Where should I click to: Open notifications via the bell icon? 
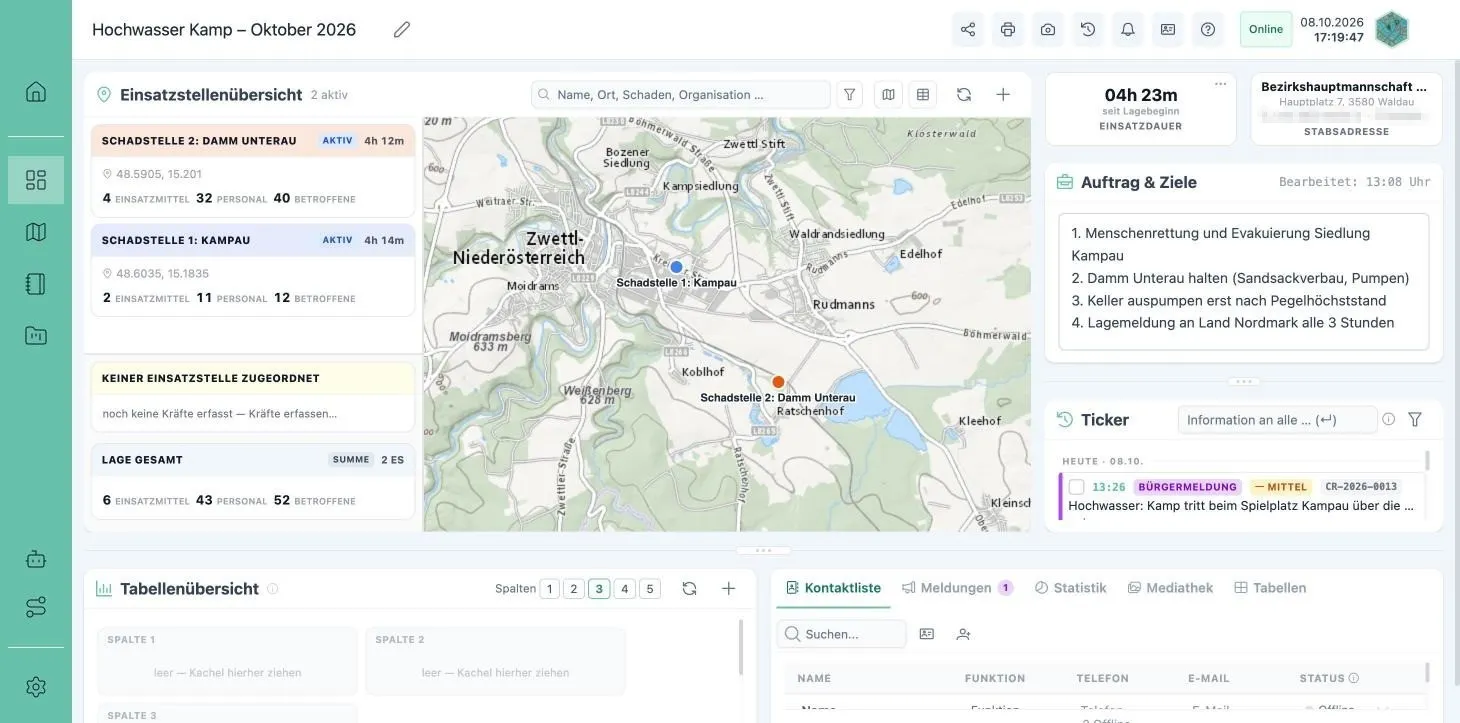1128,30
